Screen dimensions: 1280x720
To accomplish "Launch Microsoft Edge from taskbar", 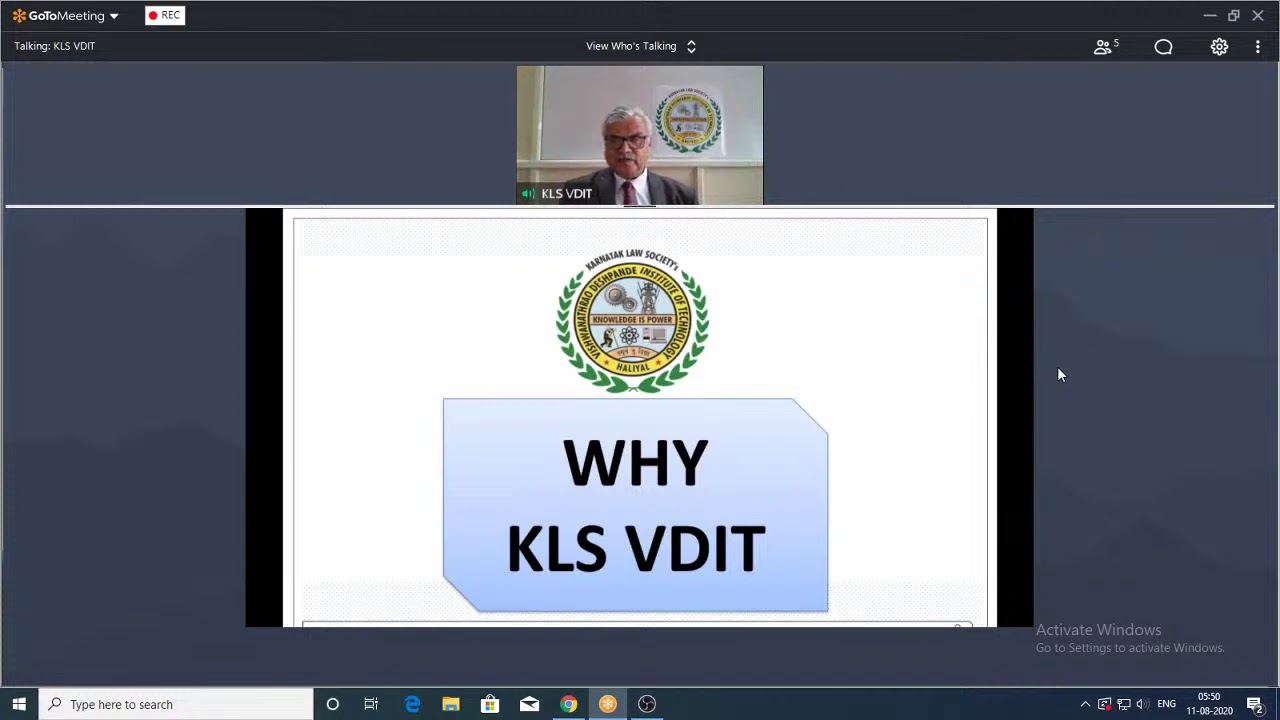I will tap(412, 704).
